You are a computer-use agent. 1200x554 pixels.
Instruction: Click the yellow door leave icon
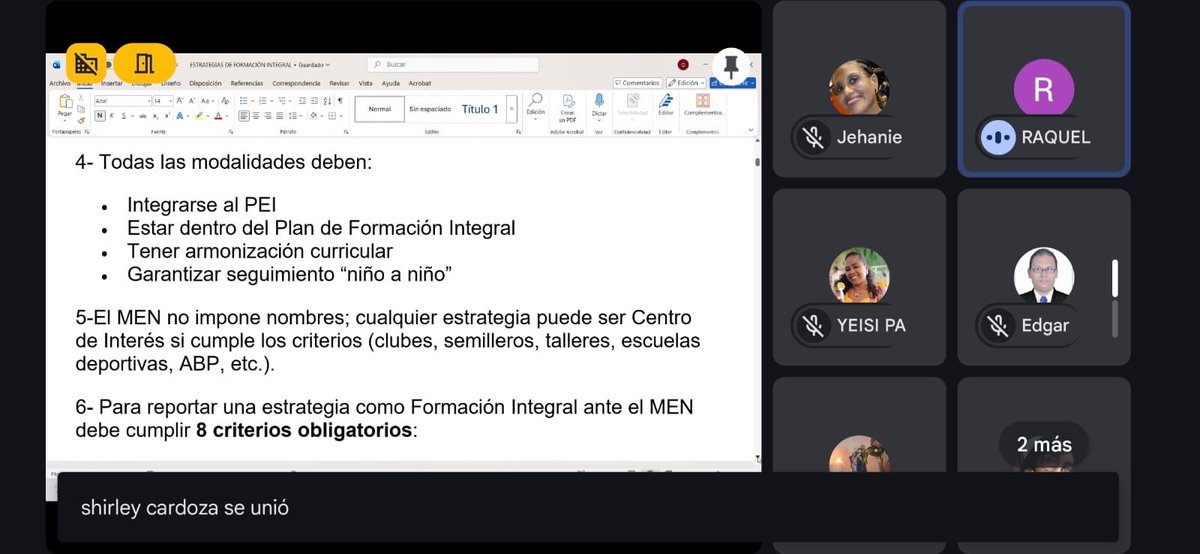click(x=144, y=64)
